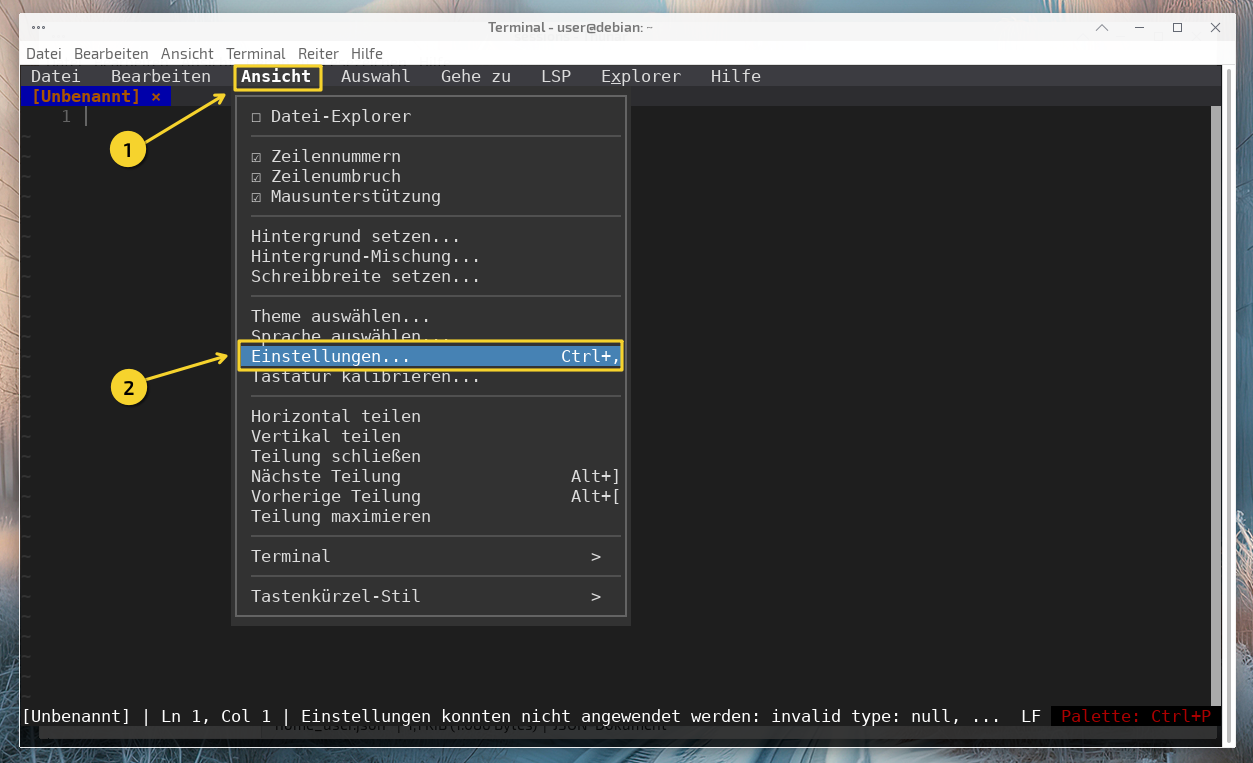
Task: Open the LSP menu
Action: coord(555,77)
